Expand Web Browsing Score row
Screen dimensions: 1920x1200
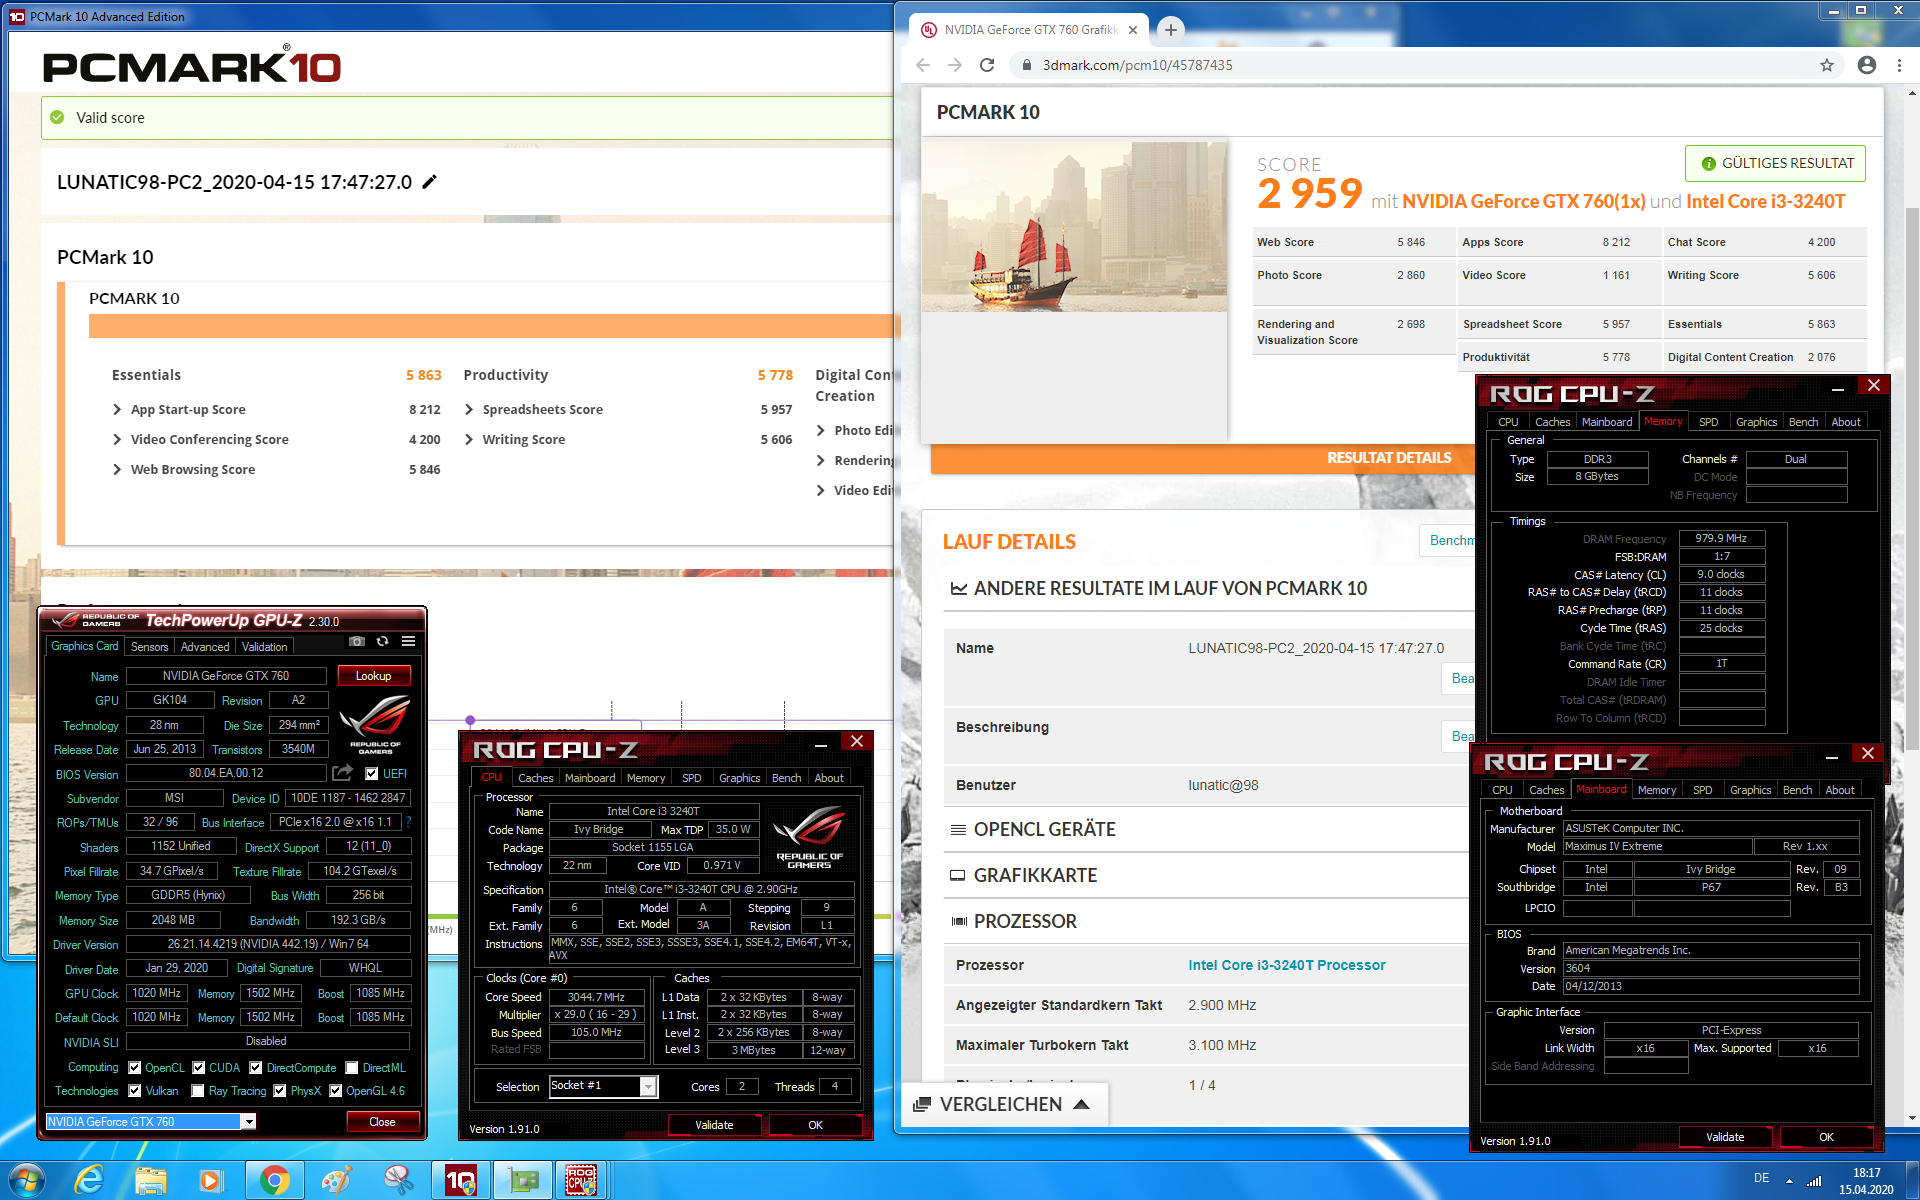pos(117,469)
